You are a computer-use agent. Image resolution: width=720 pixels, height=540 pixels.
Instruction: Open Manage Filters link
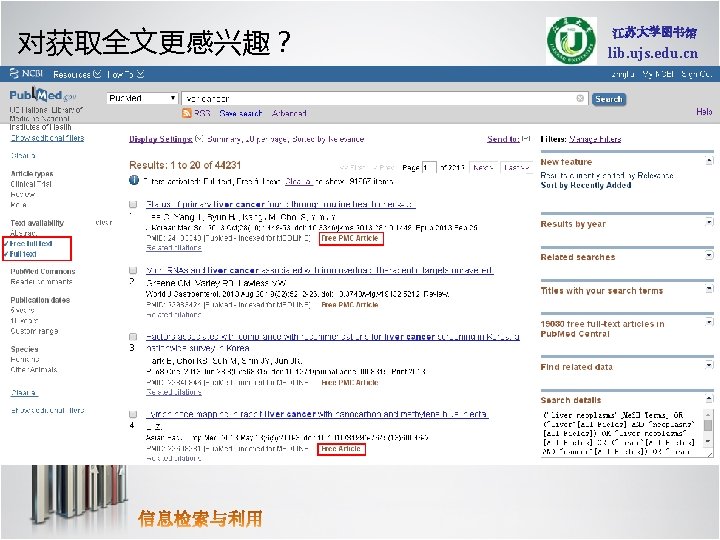coord(595,139)
